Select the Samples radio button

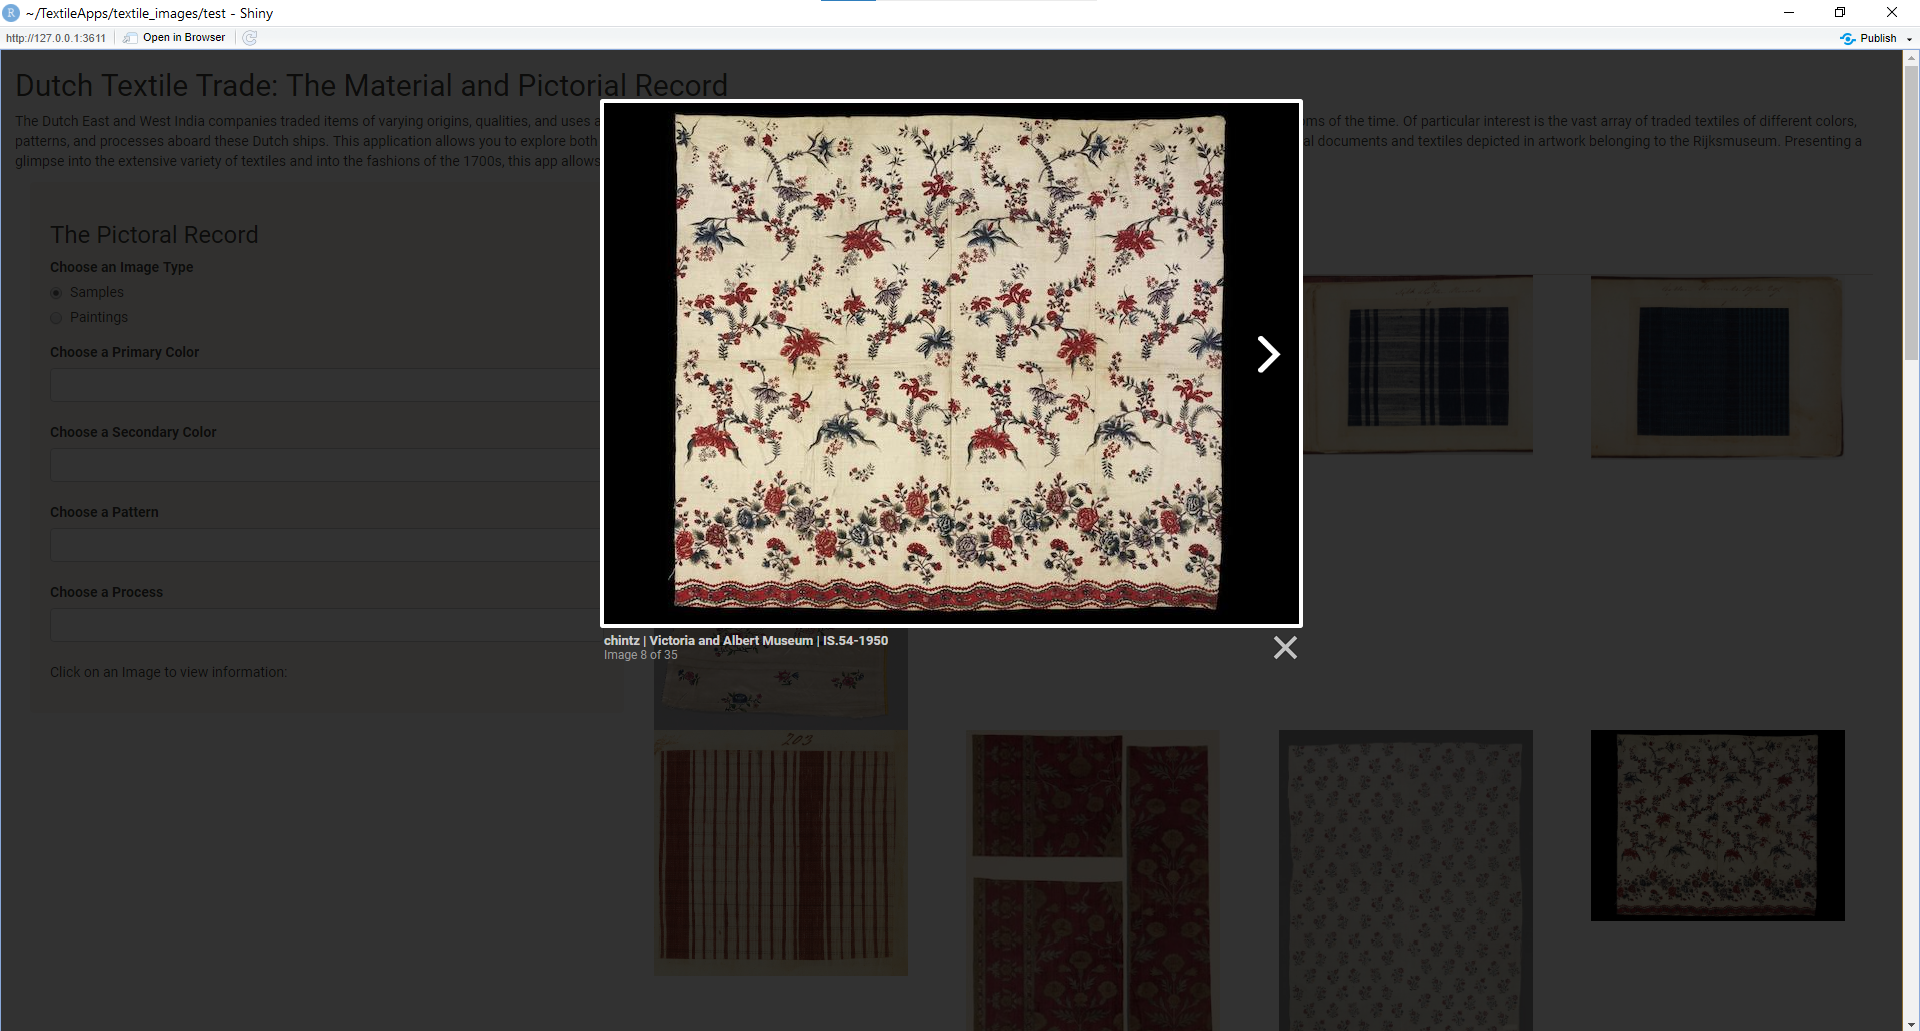pyautogui.click(x=56, y=293)
